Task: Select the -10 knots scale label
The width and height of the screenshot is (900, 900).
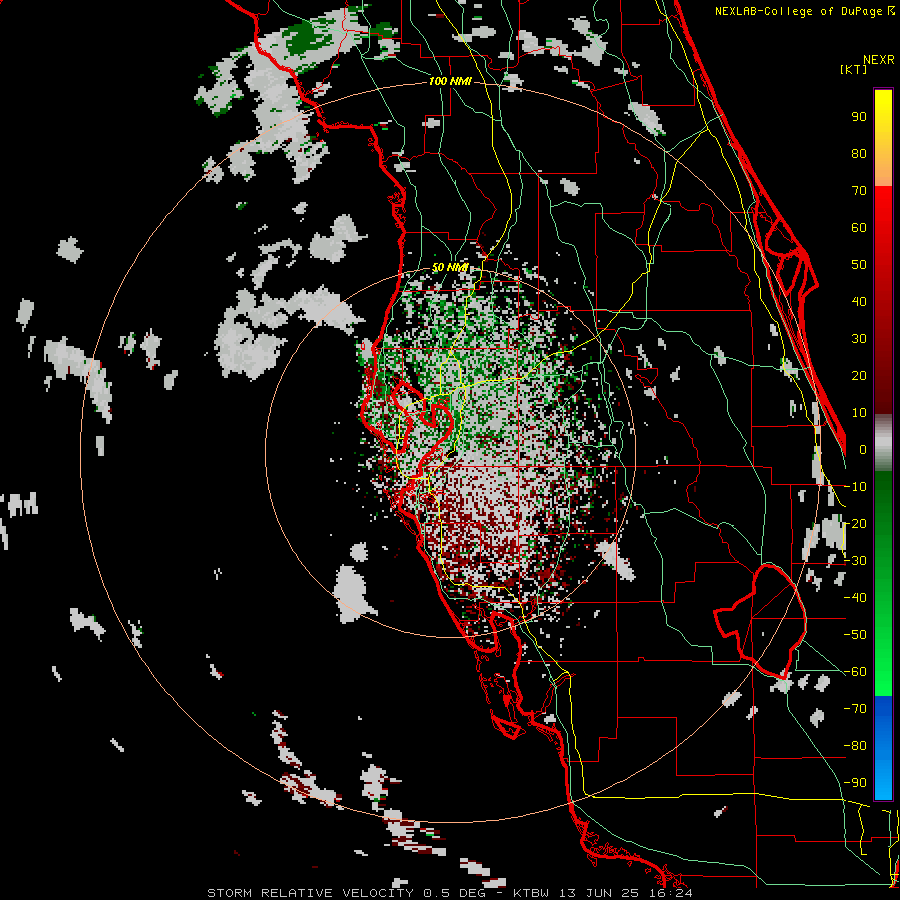Action: click(x=855, y=487)
